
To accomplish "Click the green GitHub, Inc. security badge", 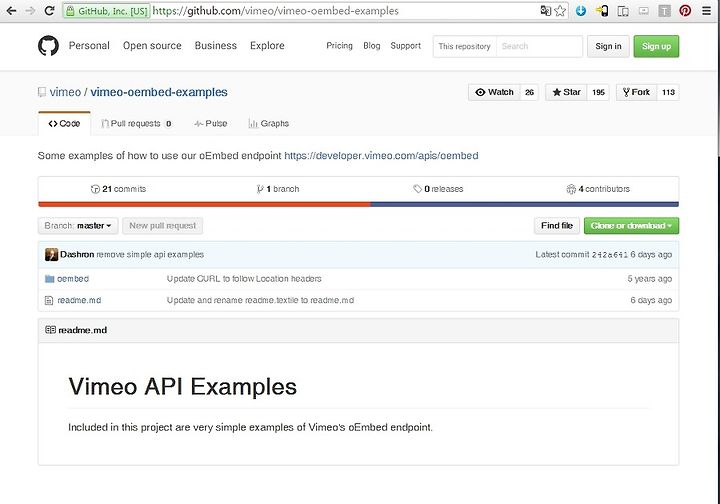I will (x=107, y=11).
